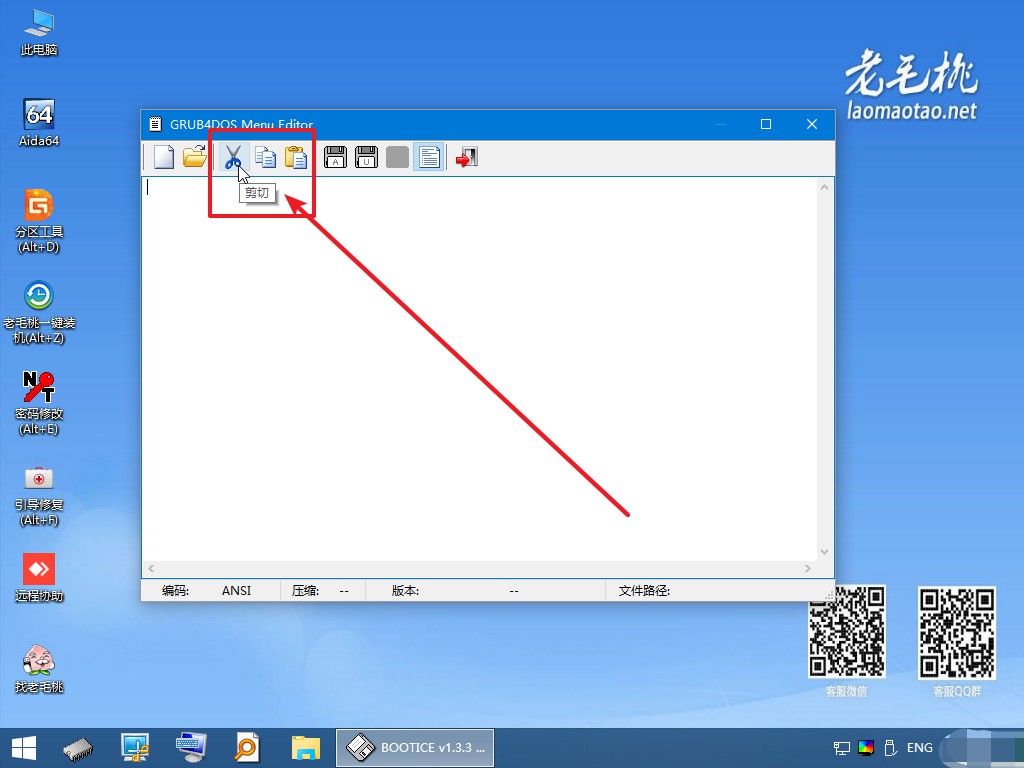Click the ENG language indicator
The width and height of the screenshot is (1024, 768).
coord(920,748)
